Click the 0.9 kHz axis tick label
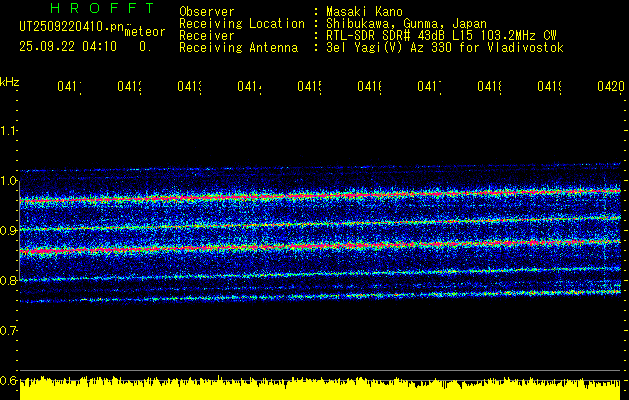 click(8, 230)
